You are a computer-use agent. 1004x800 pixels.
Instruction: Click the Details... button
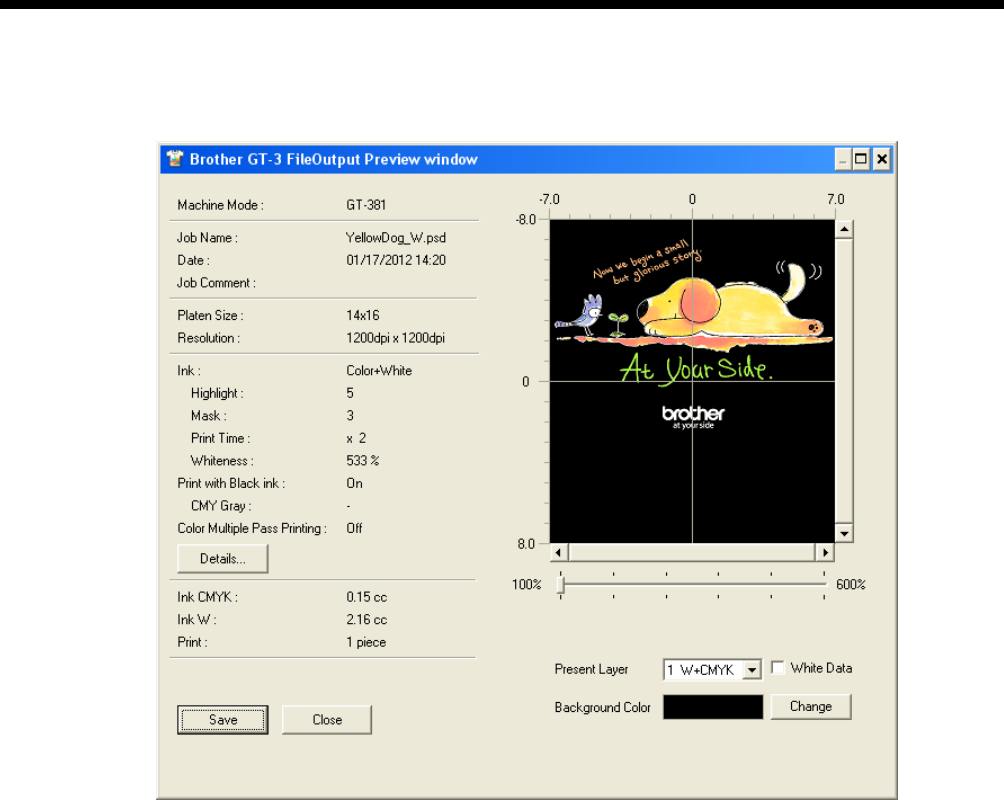(x=222, y=559)
